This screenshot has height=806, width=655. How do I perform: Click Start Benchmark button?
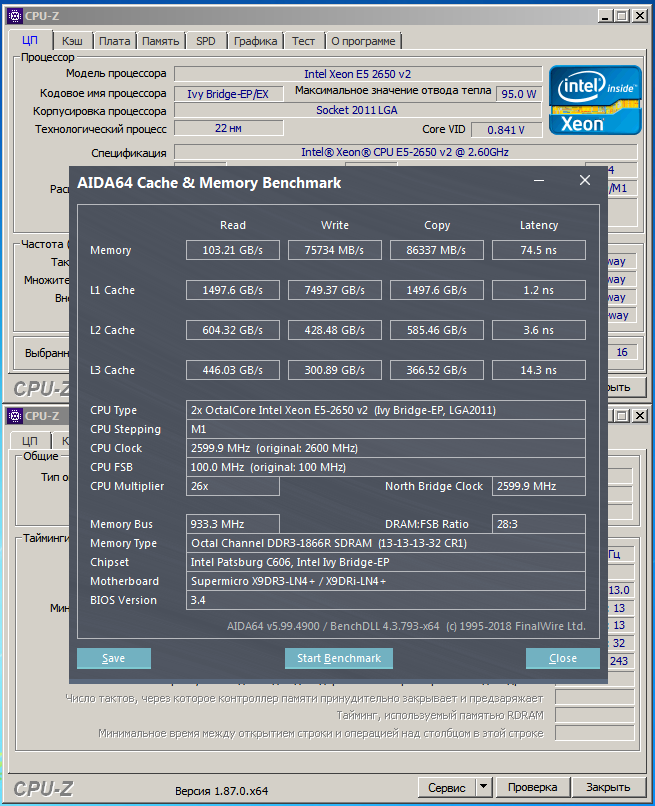pyautogui.click(x=339, y=658)
